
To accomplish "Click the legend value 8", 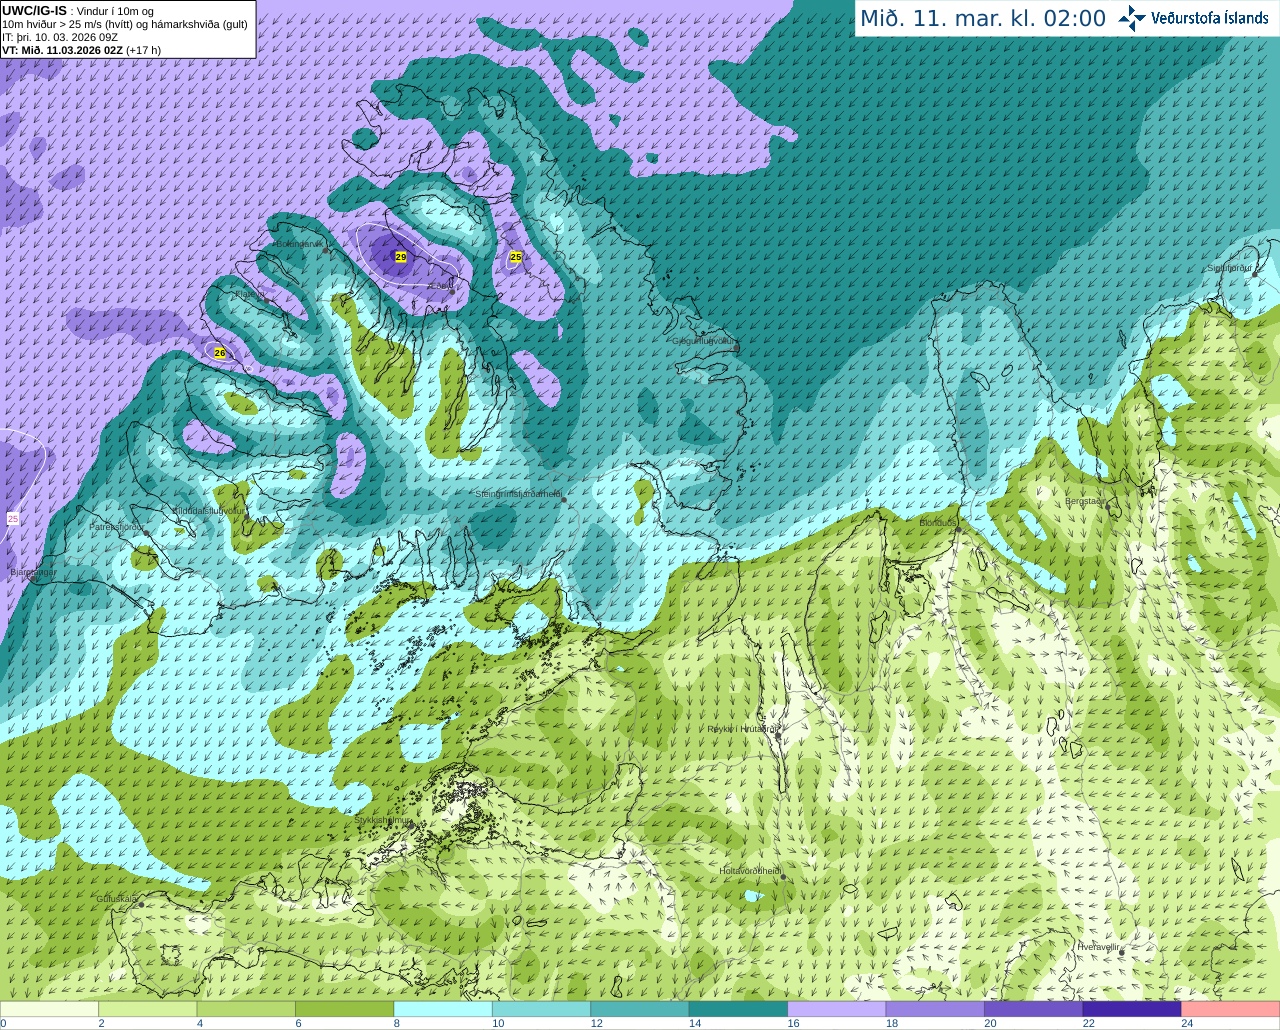I will [x=397, y=1023].
